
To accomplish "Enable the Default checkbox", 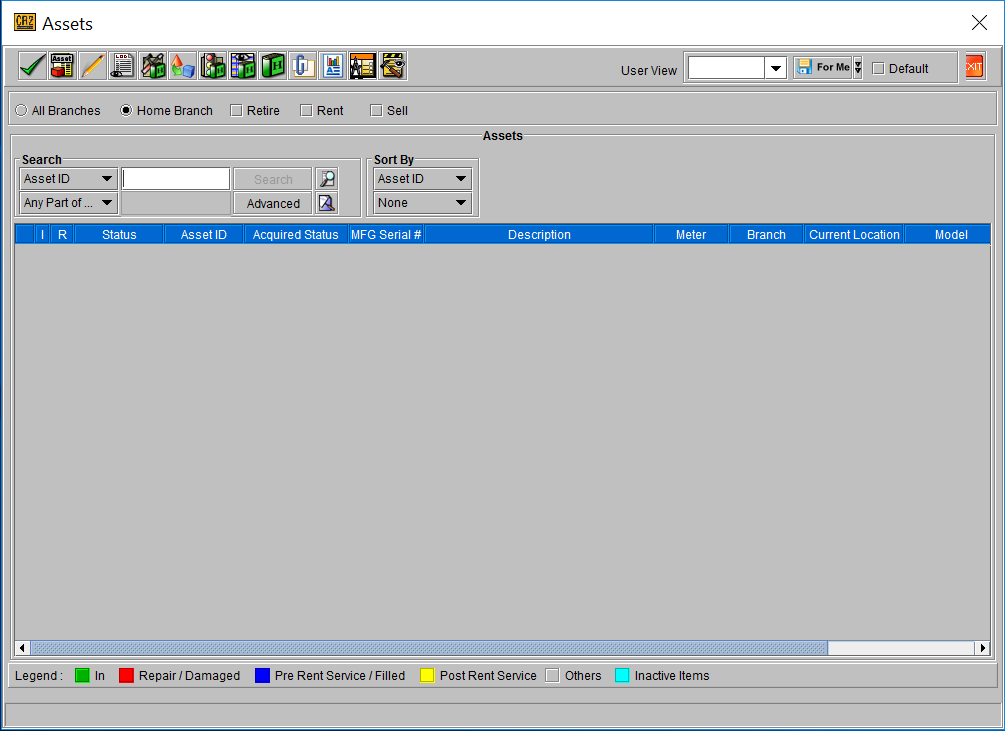I will [879, 69].
